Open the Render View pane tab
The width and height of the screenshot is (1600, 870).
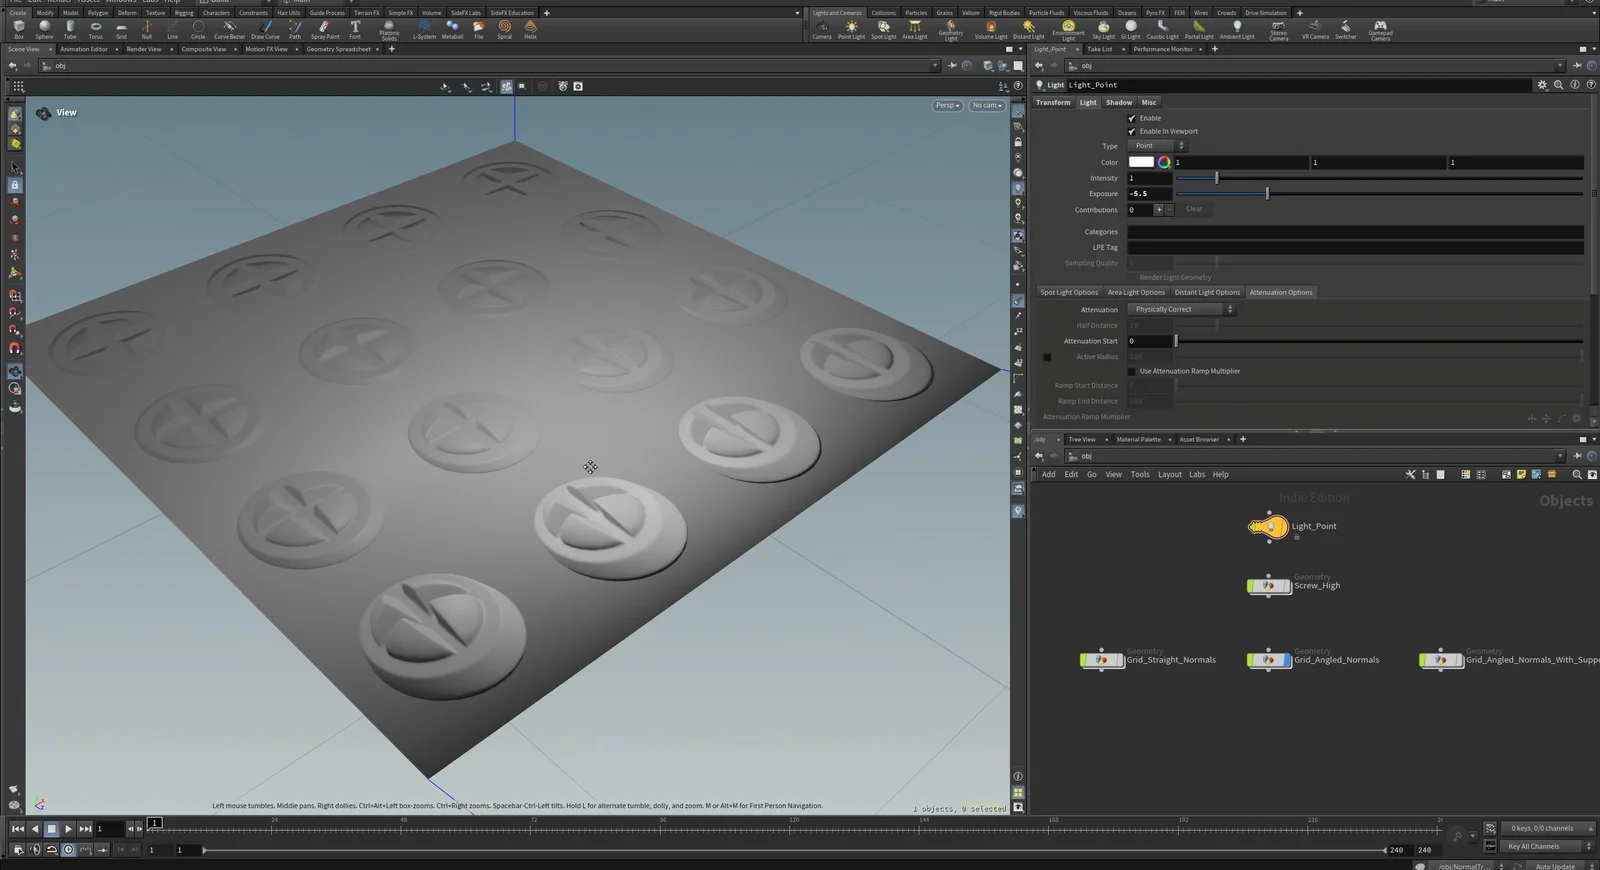(x=144, y=49)
